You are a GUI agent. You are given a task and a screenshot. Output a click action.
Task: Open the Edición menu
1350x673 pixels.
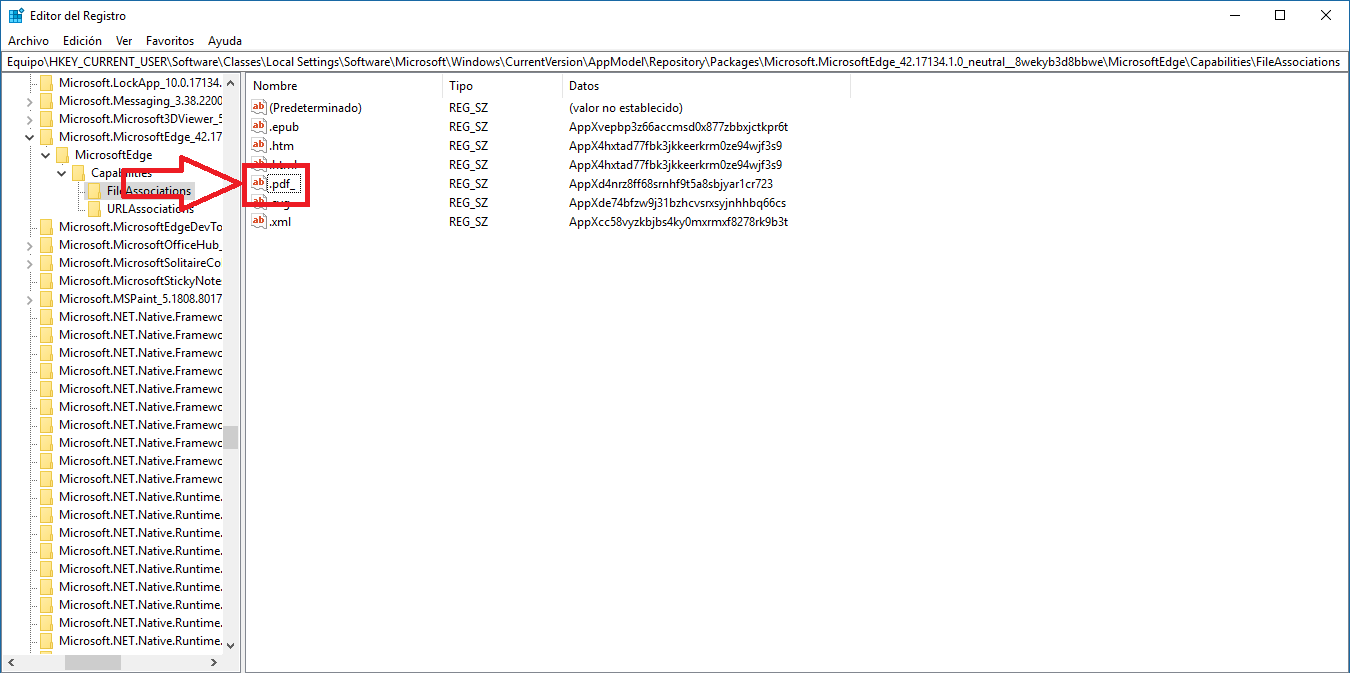point(82,41)
